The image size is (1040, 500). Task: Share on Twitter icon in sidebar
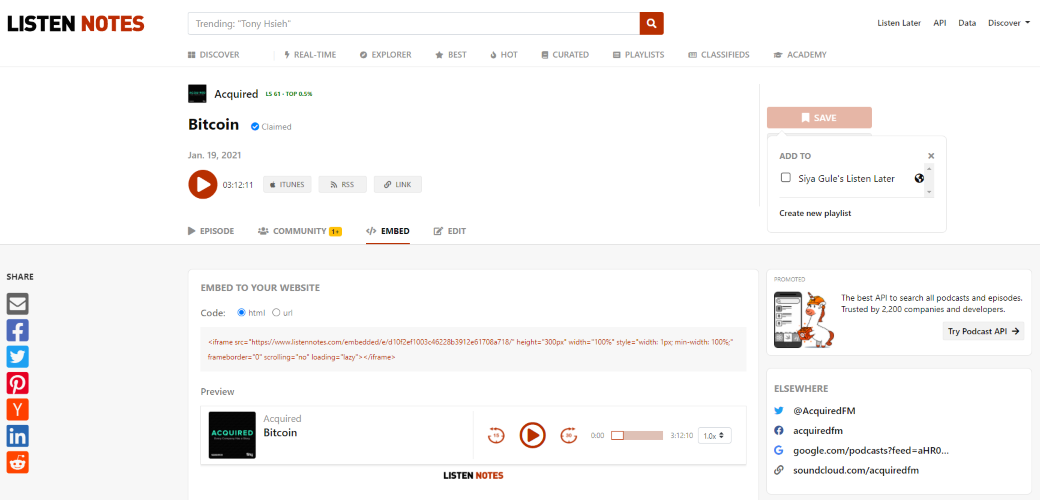(18, 357)
